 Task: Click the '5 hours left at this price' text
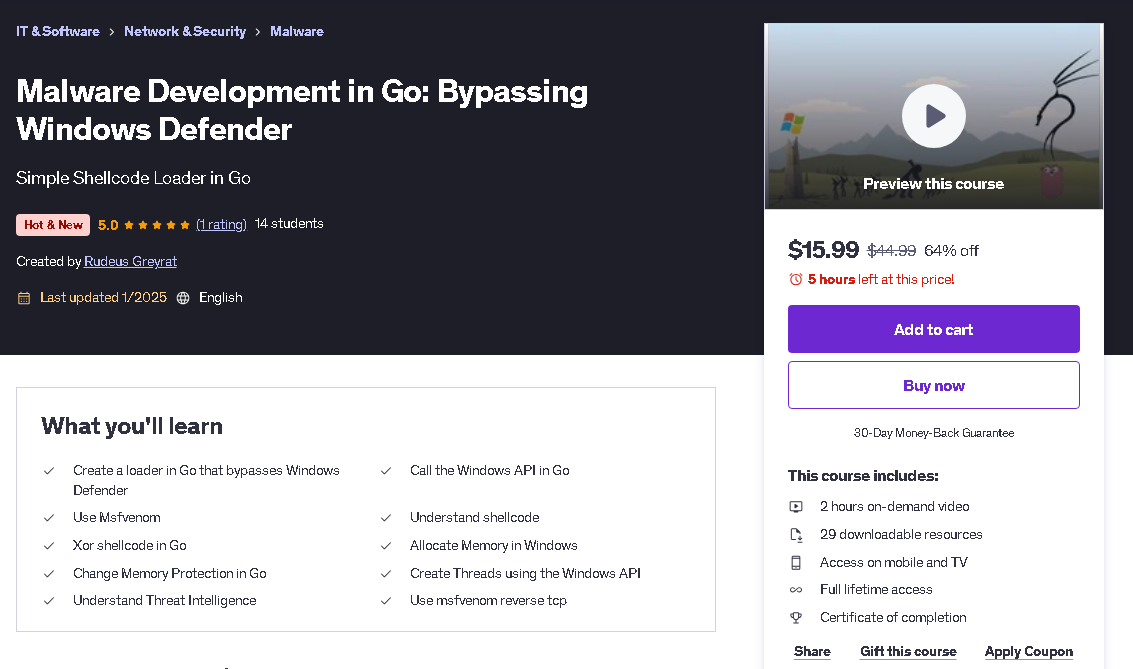(x=881, y=279)
